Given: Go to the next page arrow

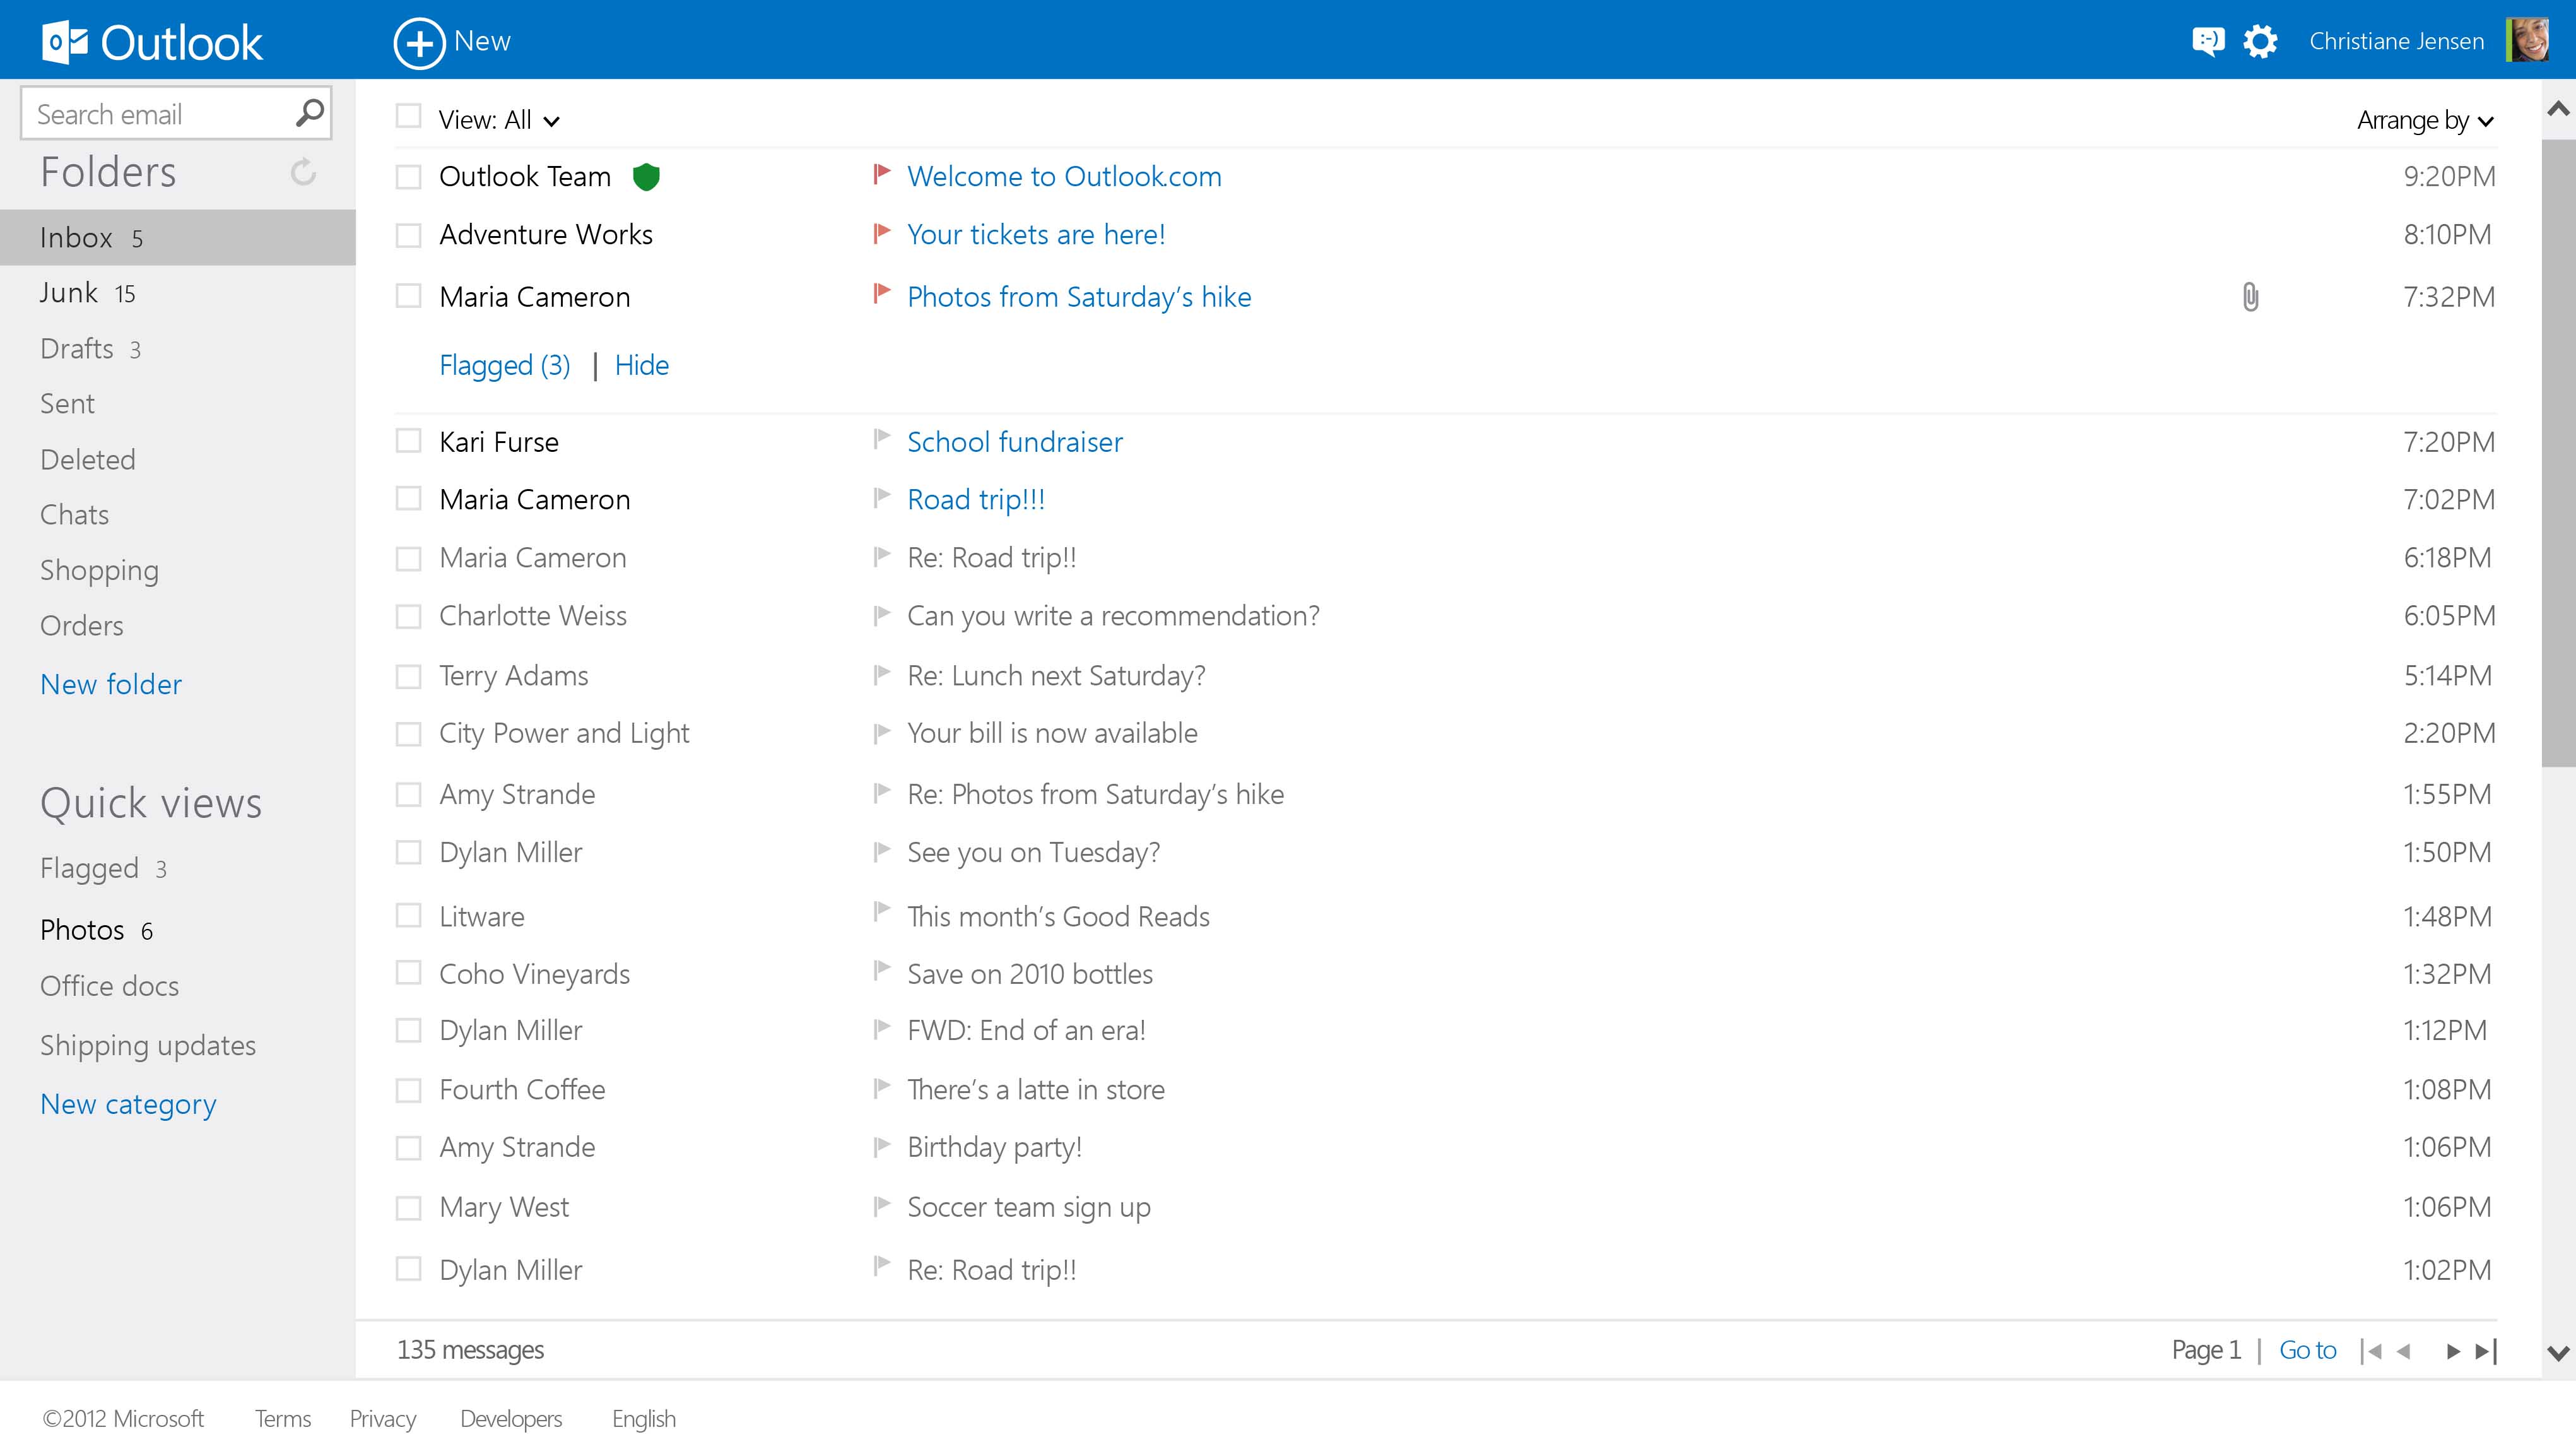Looking at the screenshot, I should coord(2452,1351).
